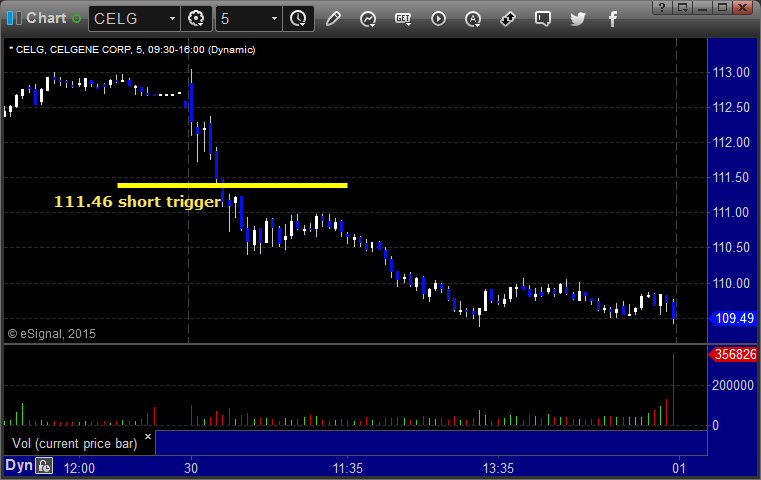Screen dimensions: 761x480
Task: Click the tall red final volume bar
Action: [673, 389]
